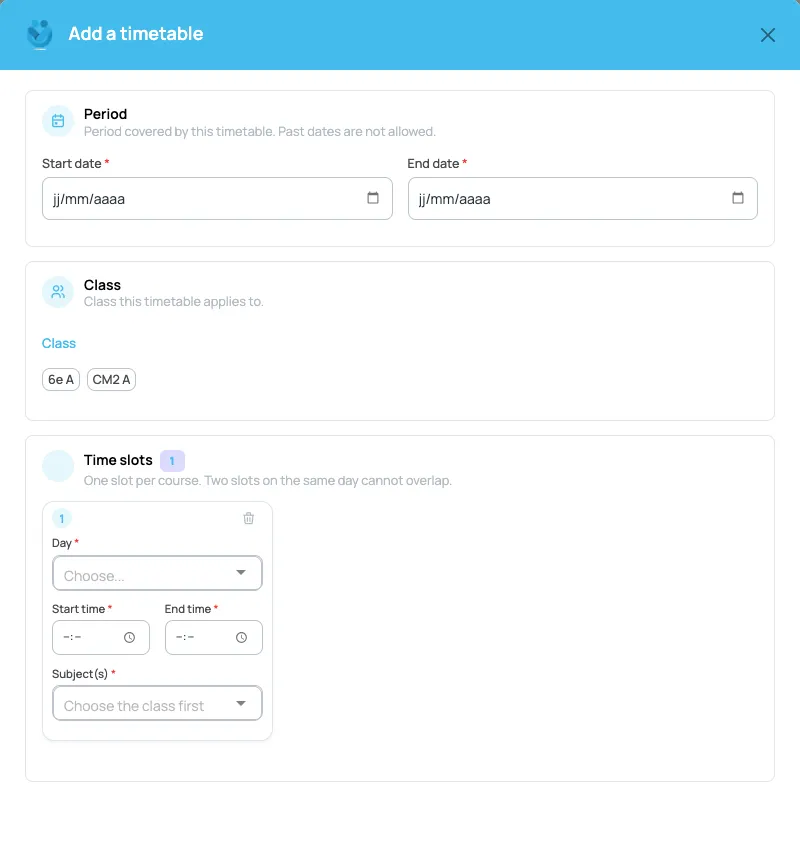Image resolution: width=800 pixels, height=861 pixels.
Task: Click 'Class this timetable applies to.' text
Action: pyautogui.click(x=174, y=301)
